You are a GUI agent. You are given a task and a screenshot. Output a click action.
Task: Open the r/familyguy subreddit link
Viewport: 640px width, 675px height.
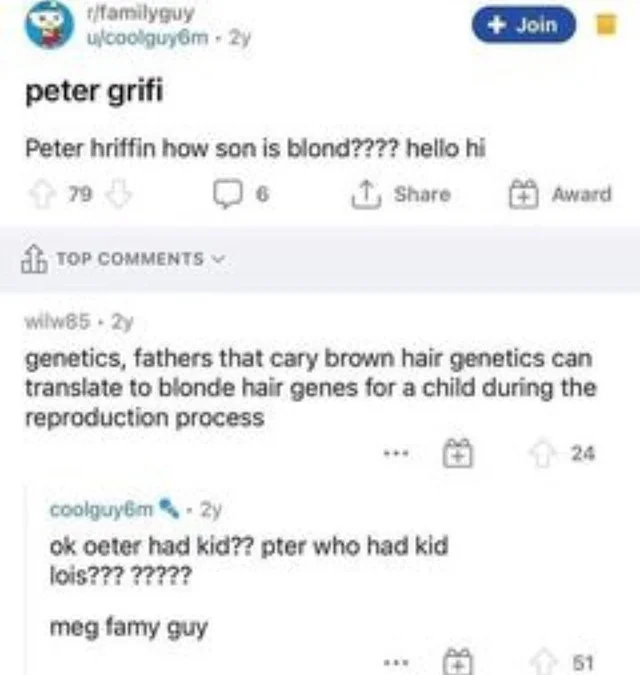[141, 14]
